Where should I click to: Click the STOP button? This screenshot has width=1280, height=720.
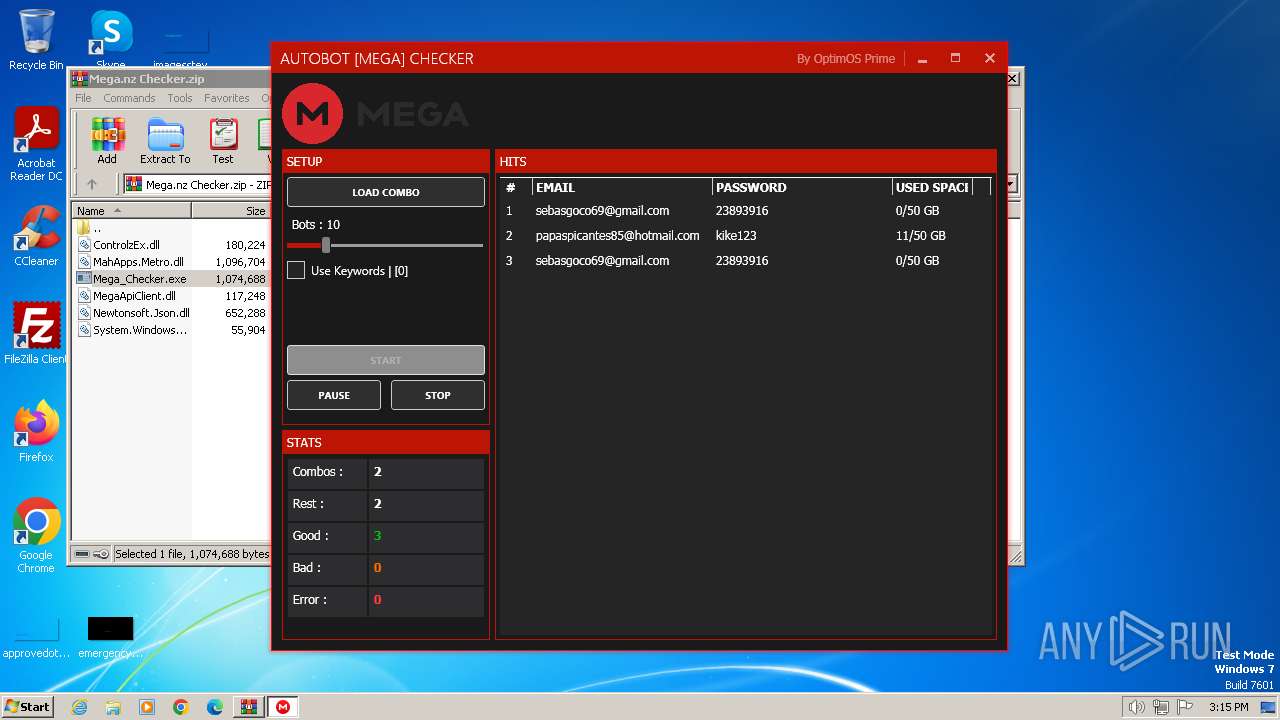tap(438, 395)
